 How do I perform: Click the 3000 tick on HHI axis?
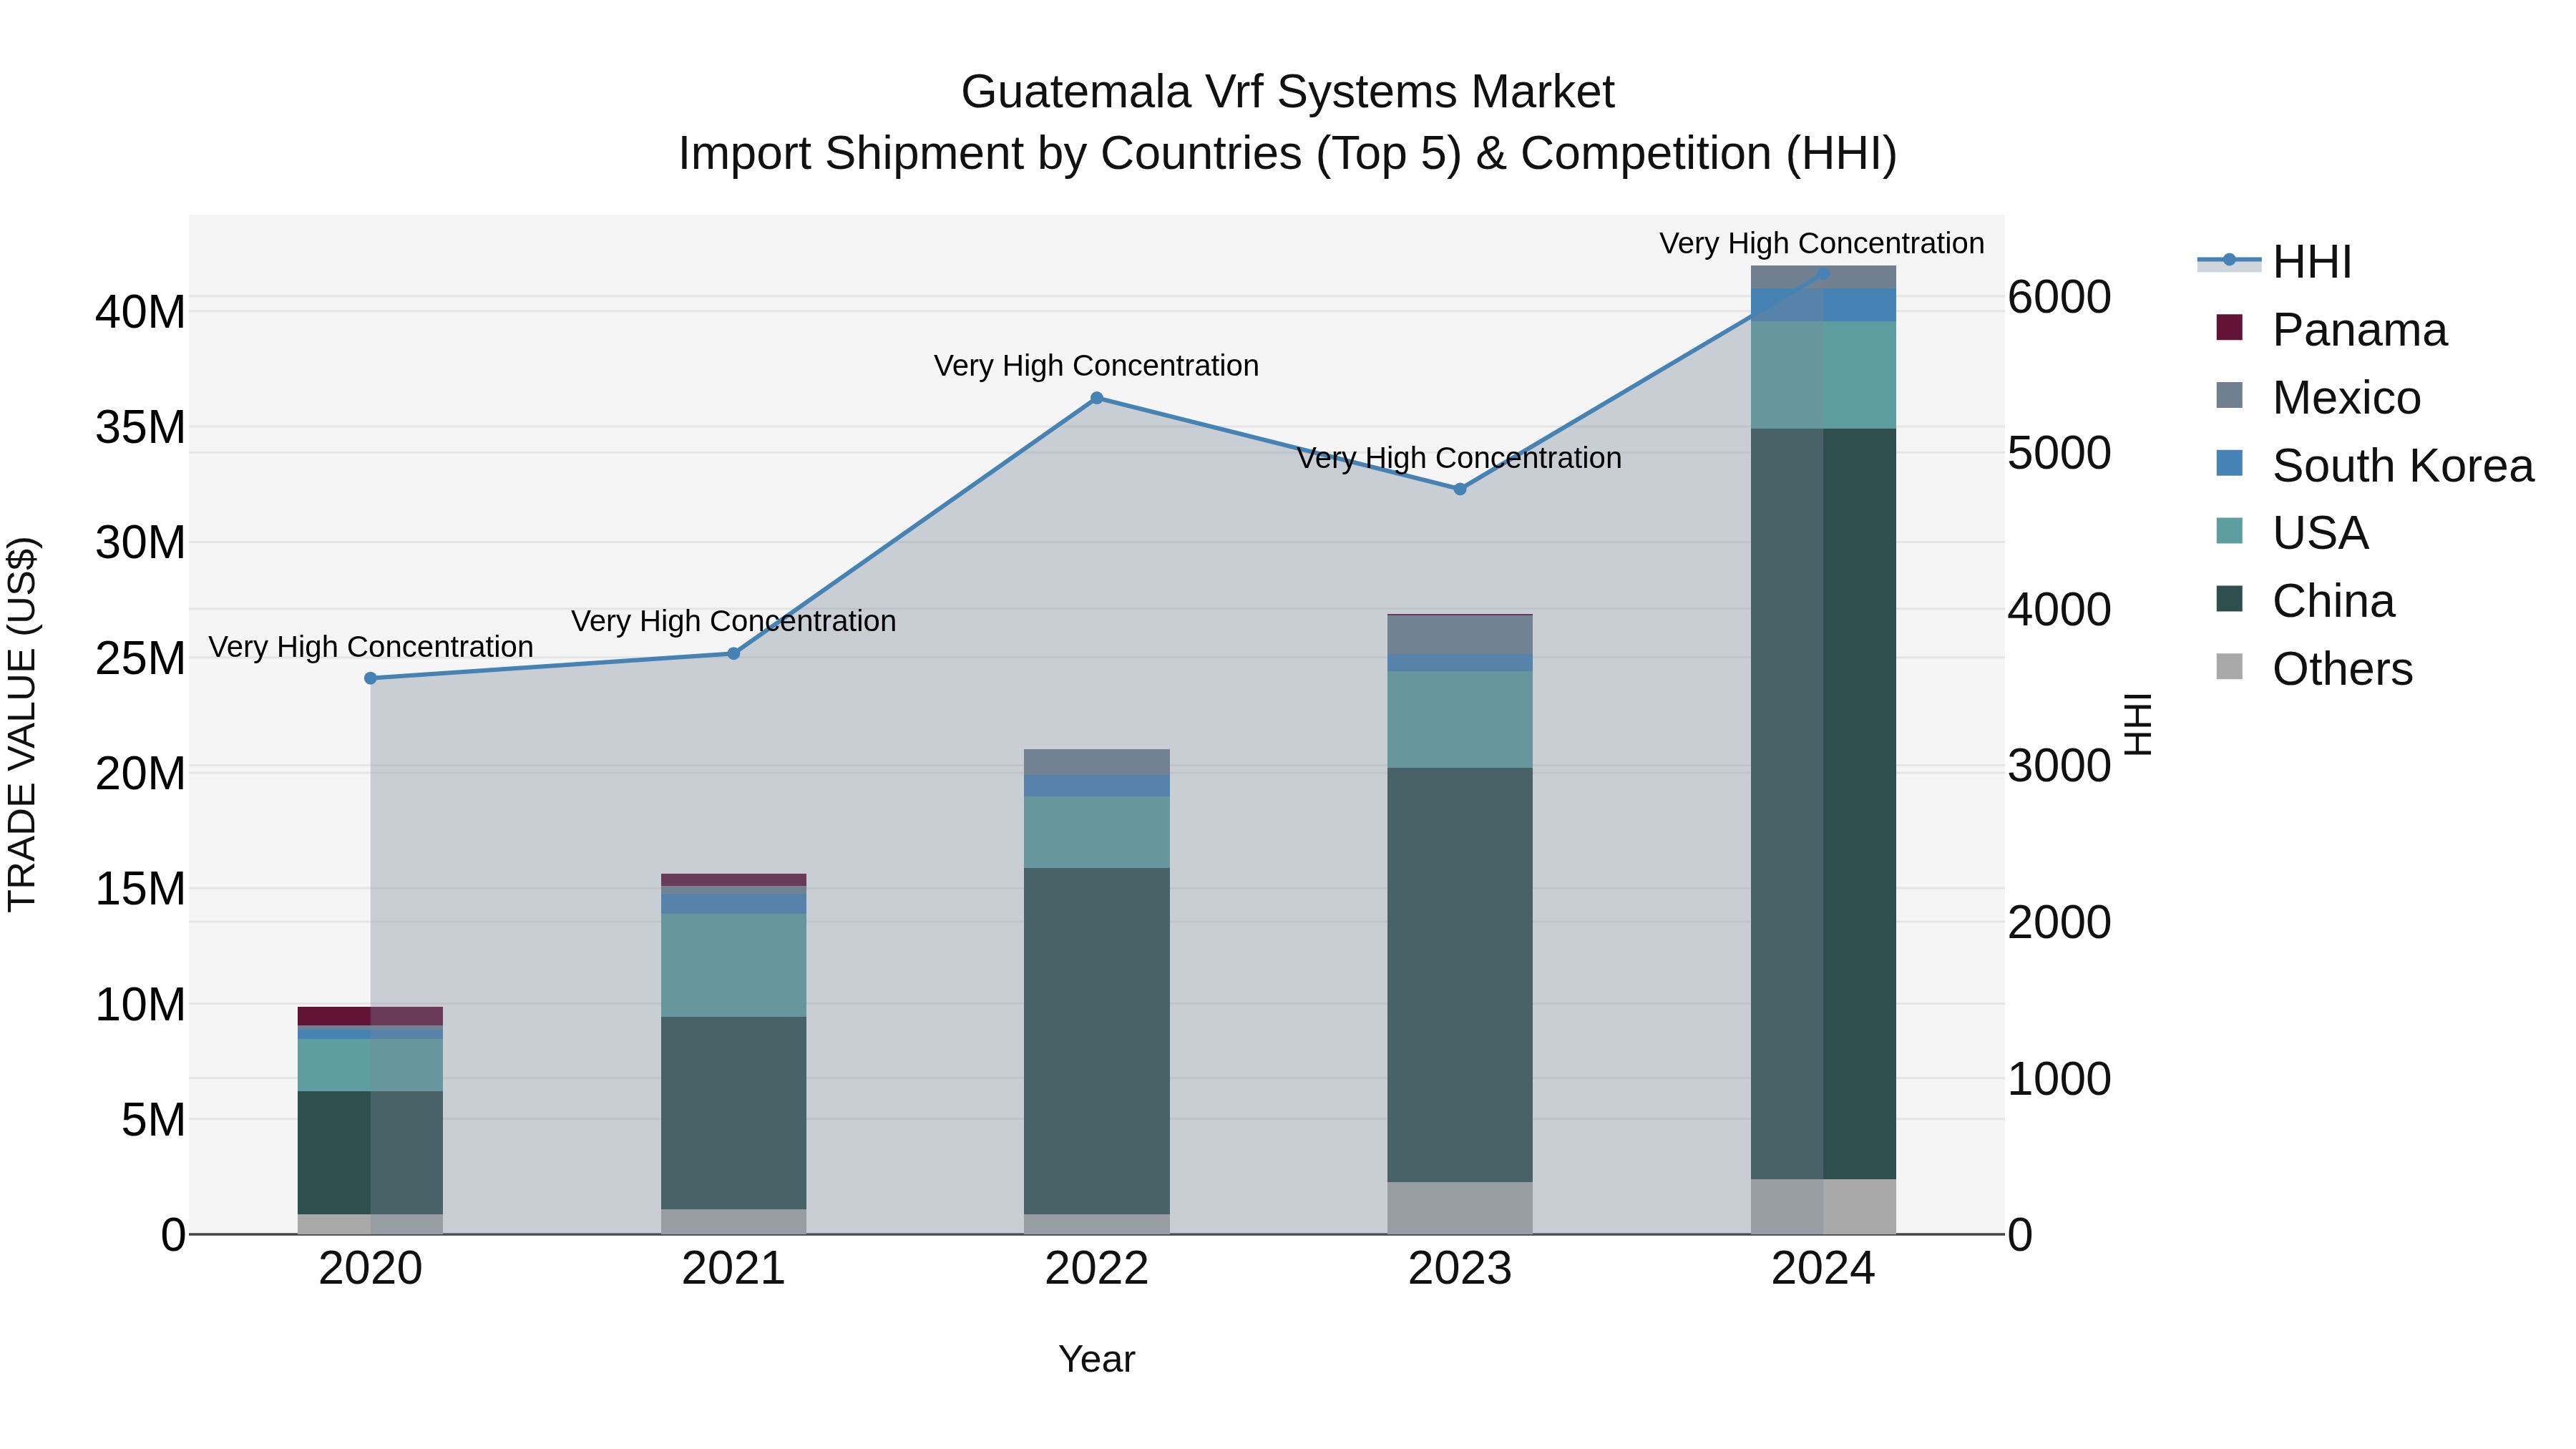[2059, 766]
